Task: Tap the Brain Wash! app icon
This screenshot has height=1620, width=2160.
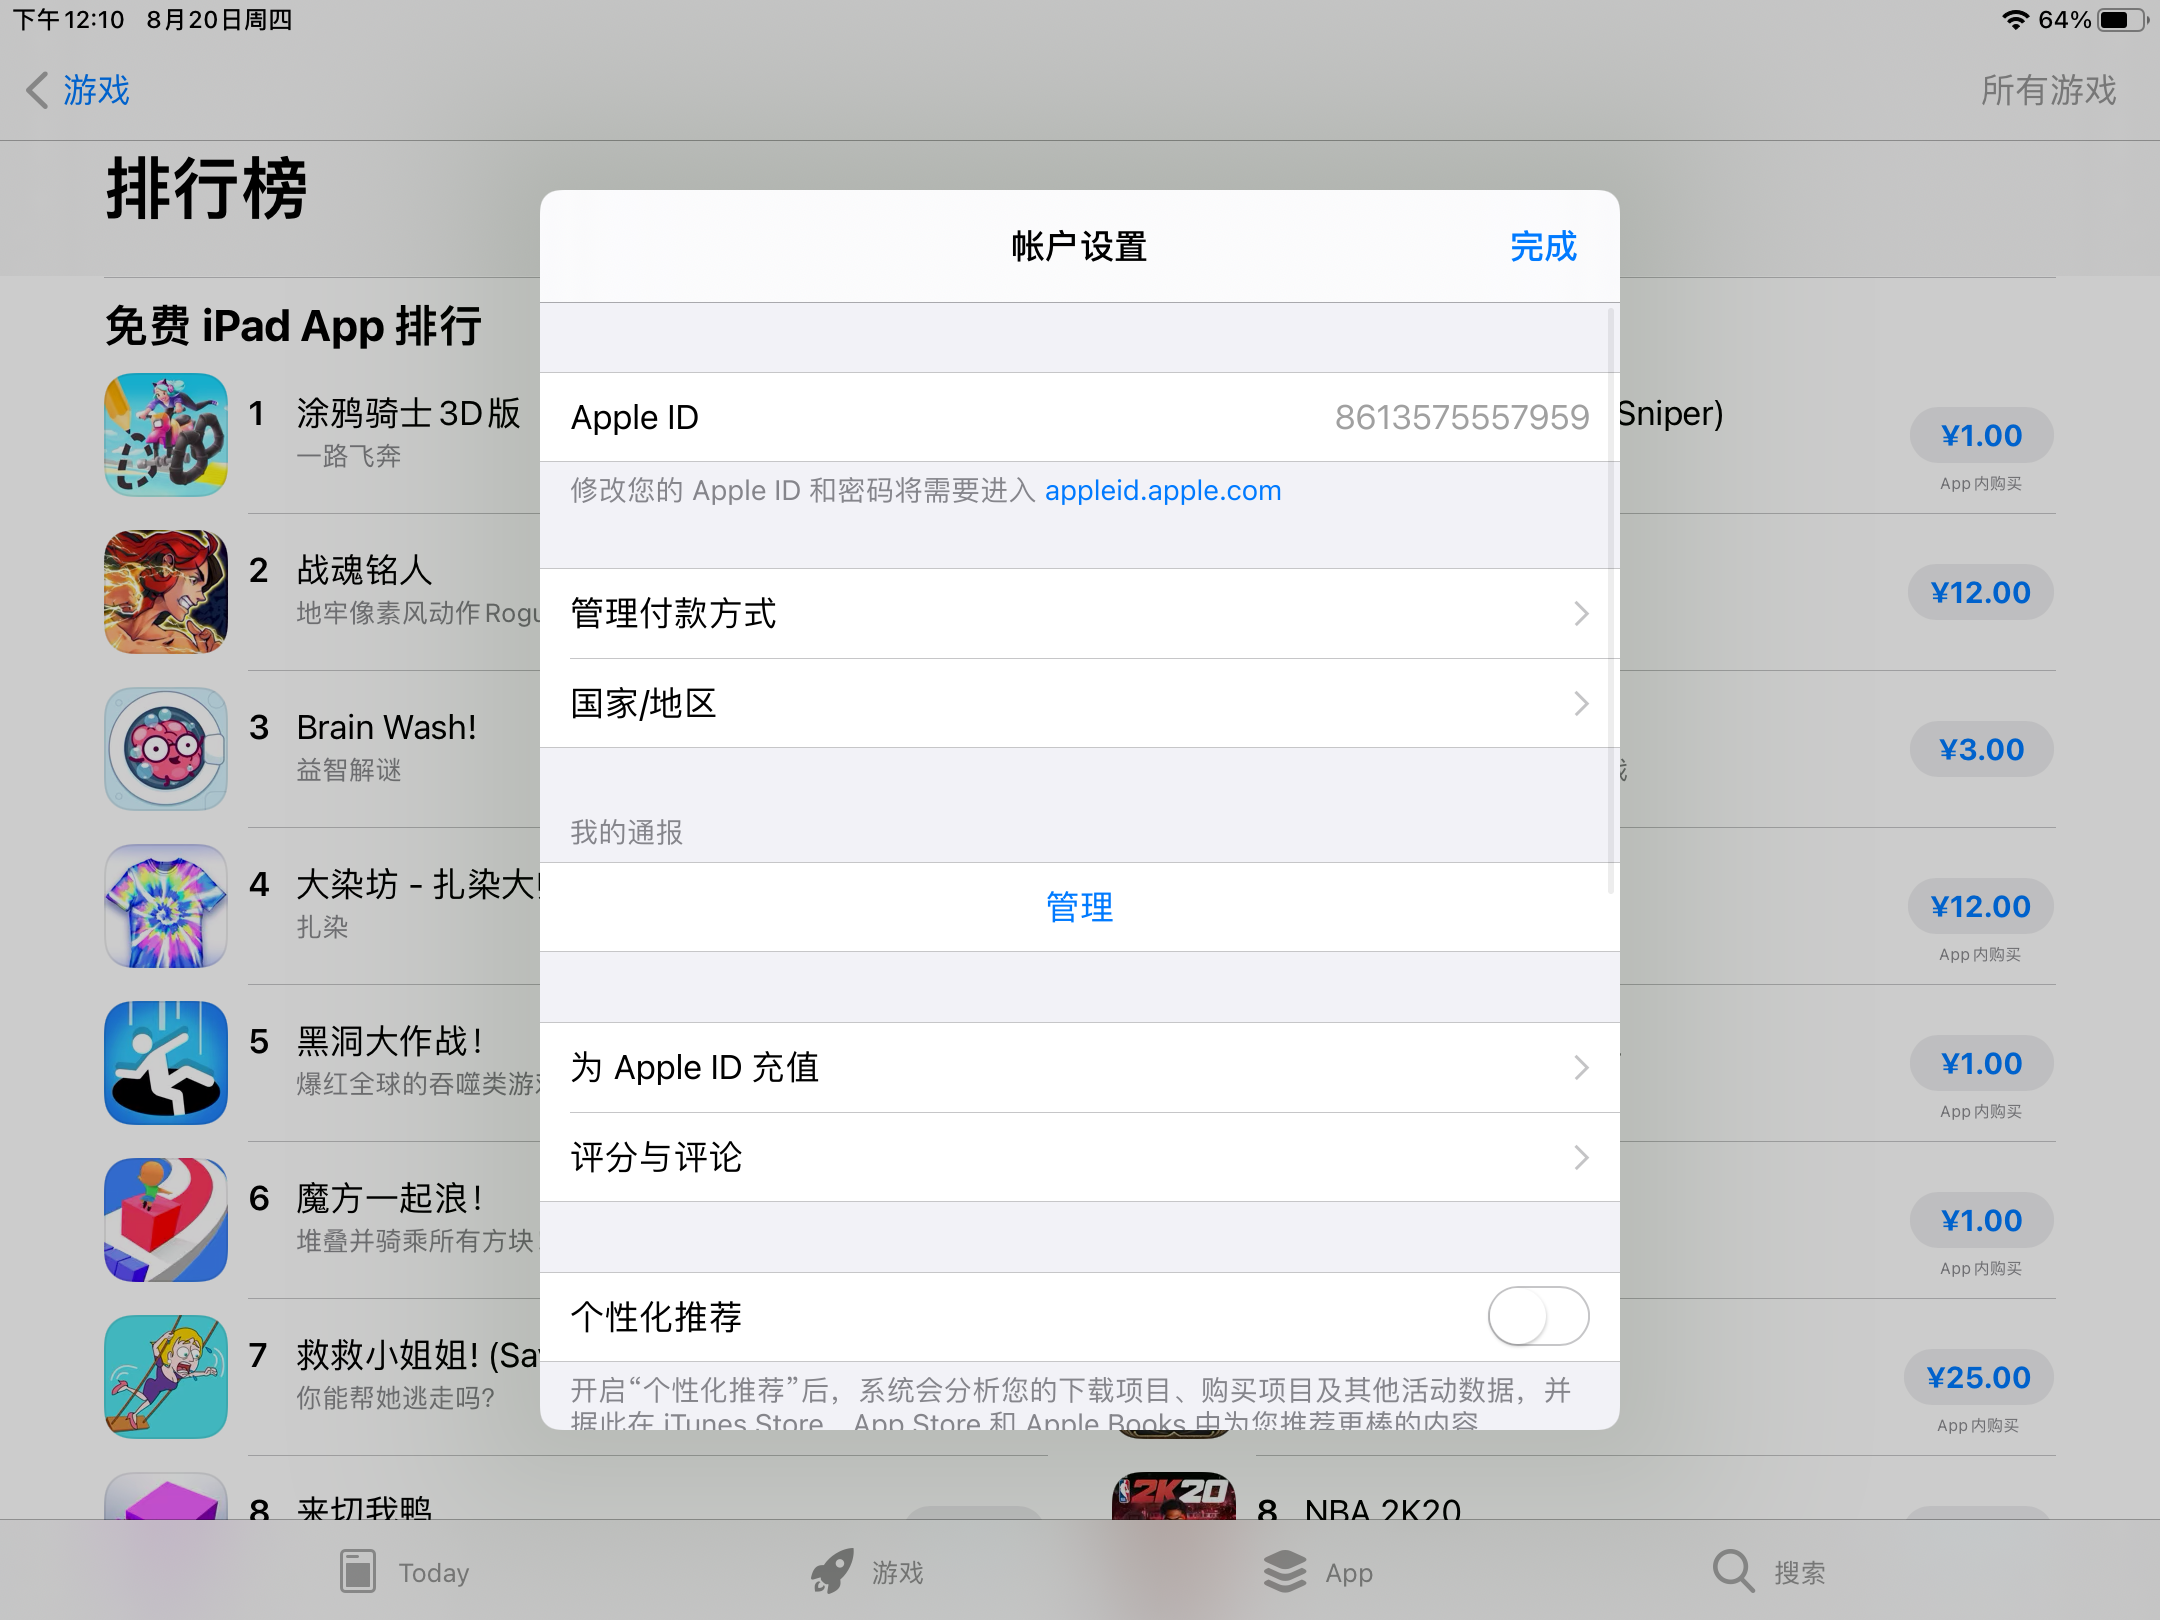Action: pos(166,749)
